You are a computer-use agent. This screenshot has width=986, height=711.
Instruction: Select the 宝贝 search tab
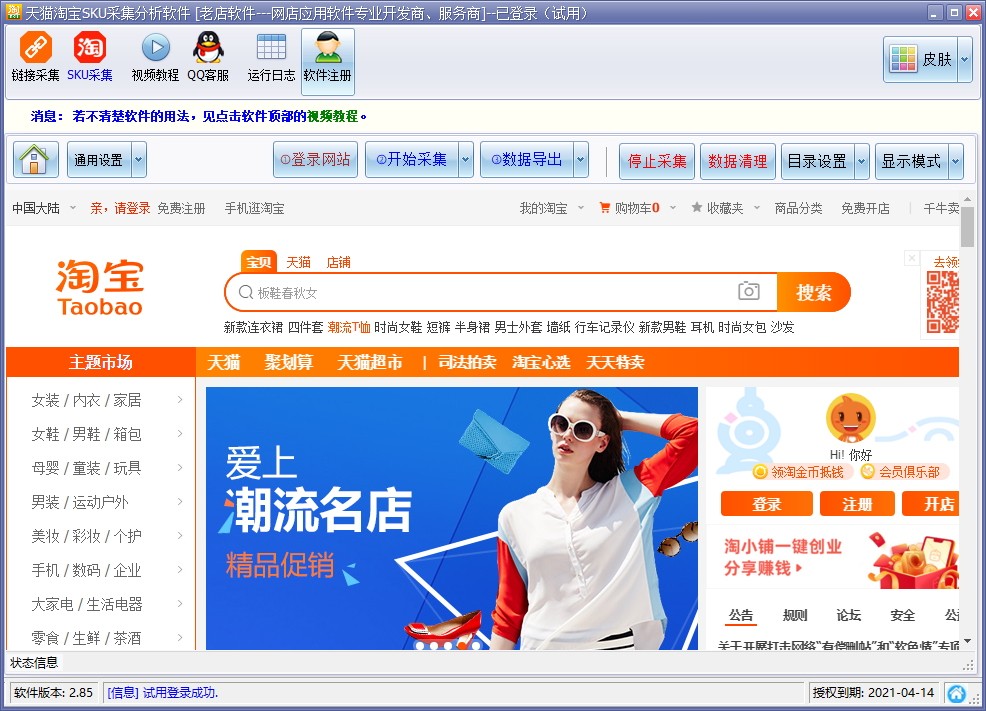[258, 262]
